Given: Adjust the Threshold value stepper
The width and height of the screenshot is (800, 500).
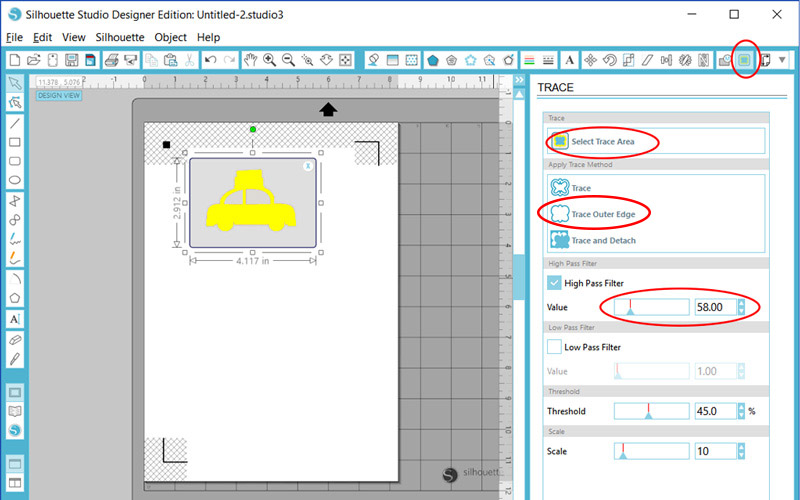Looking at the screenshot, I should pyautogui.click(x=741, y=411).
